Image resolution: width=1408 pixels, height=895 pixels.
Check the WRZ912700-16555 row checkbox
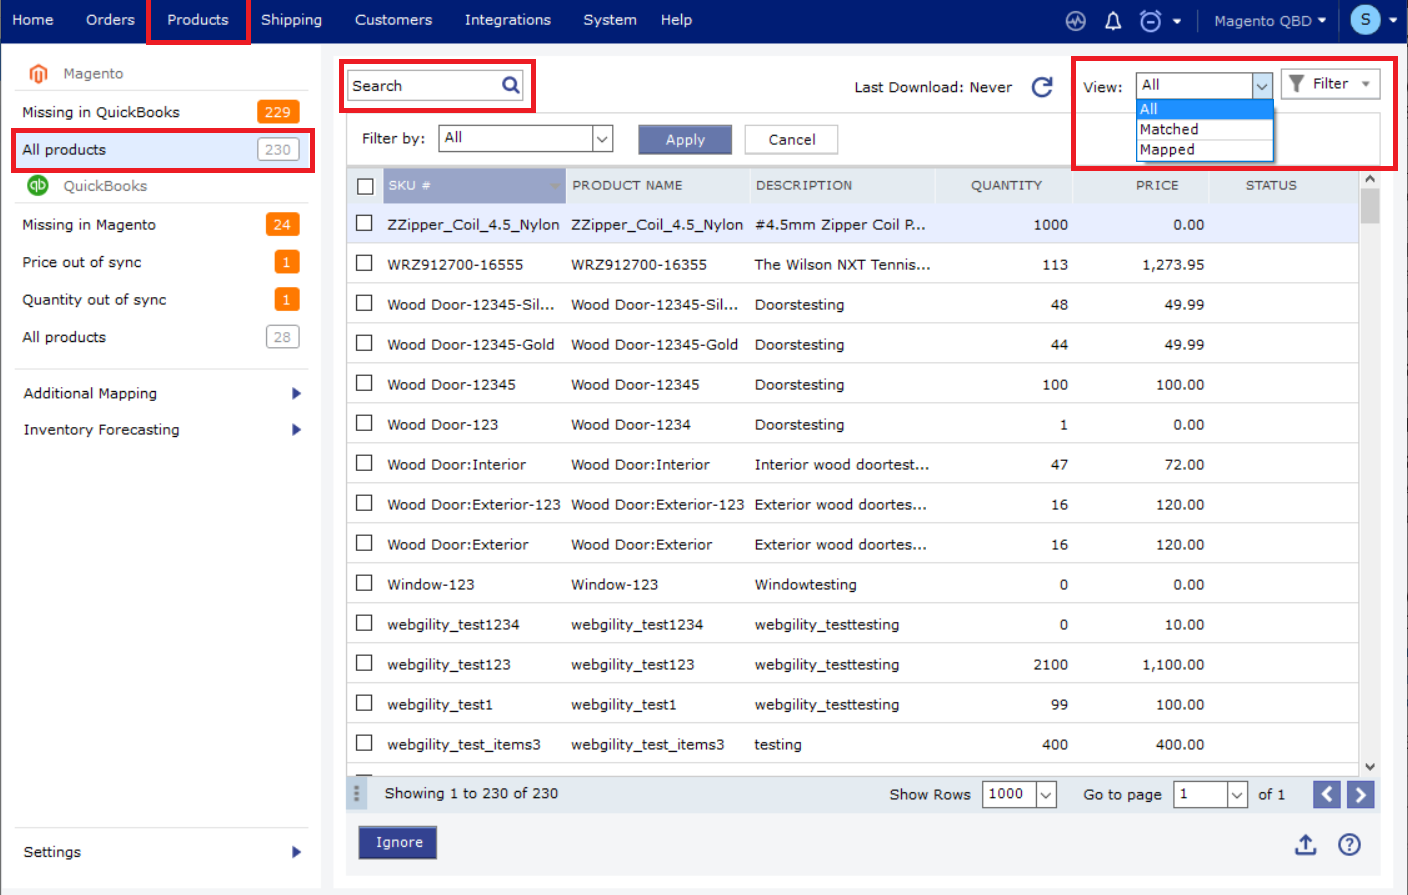tap(364, 263)
